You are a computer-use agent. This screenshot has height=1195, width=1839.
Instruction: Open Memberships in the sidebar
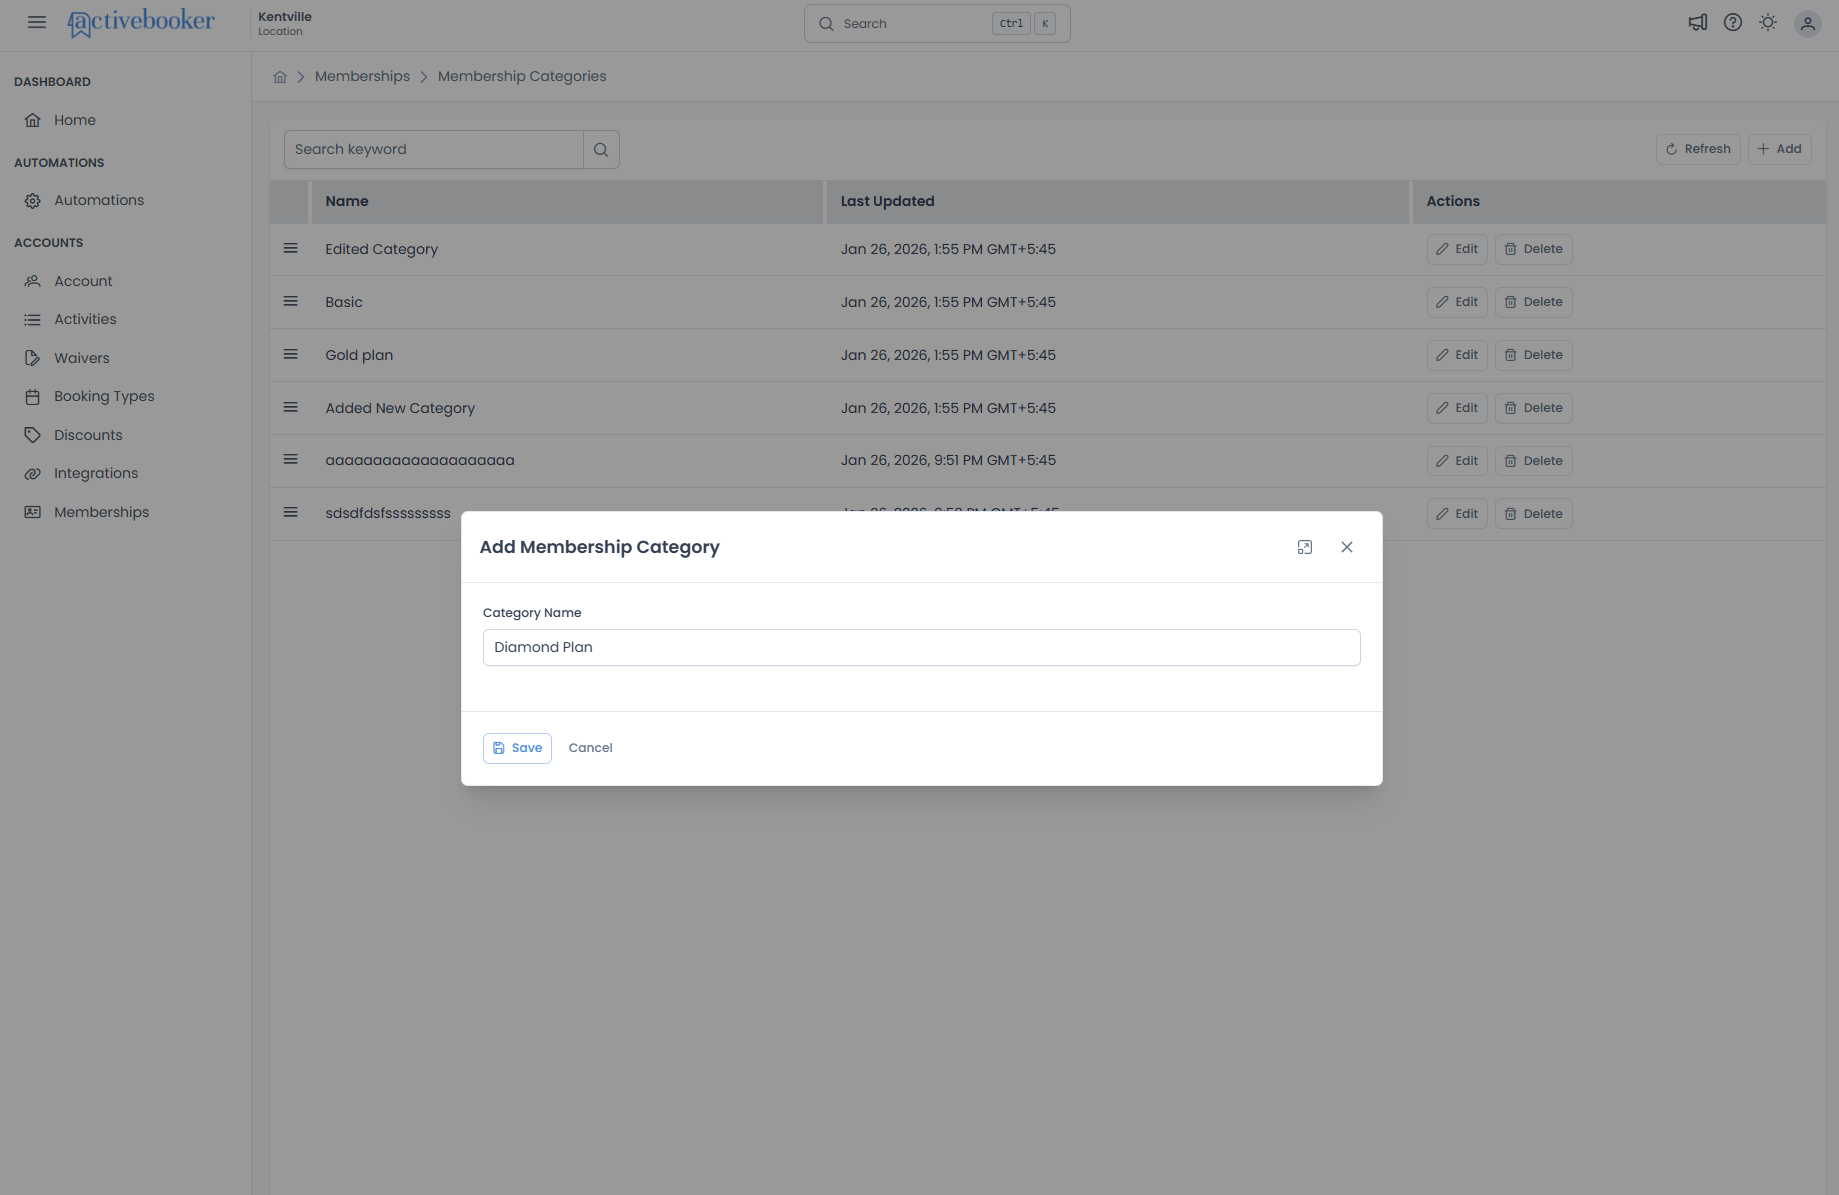pyautogui.click(x=101, y=512)
